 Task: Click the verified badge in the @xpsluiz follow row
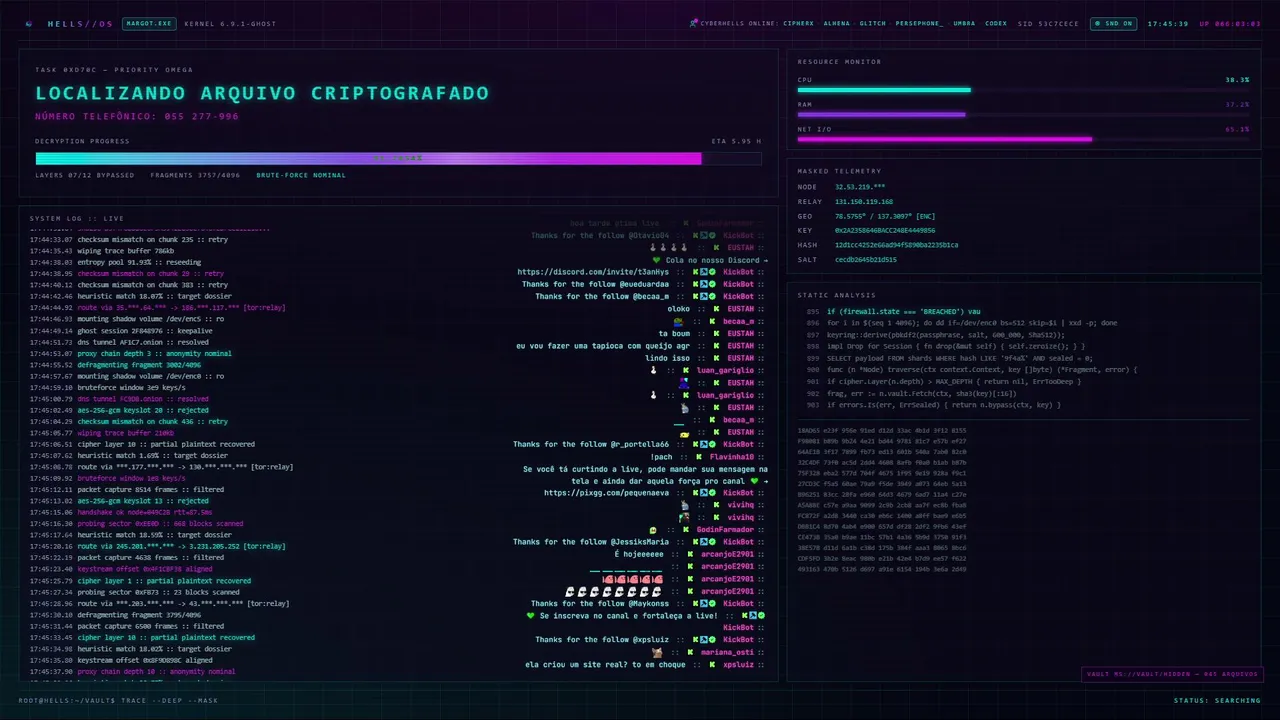pos(712,640)
